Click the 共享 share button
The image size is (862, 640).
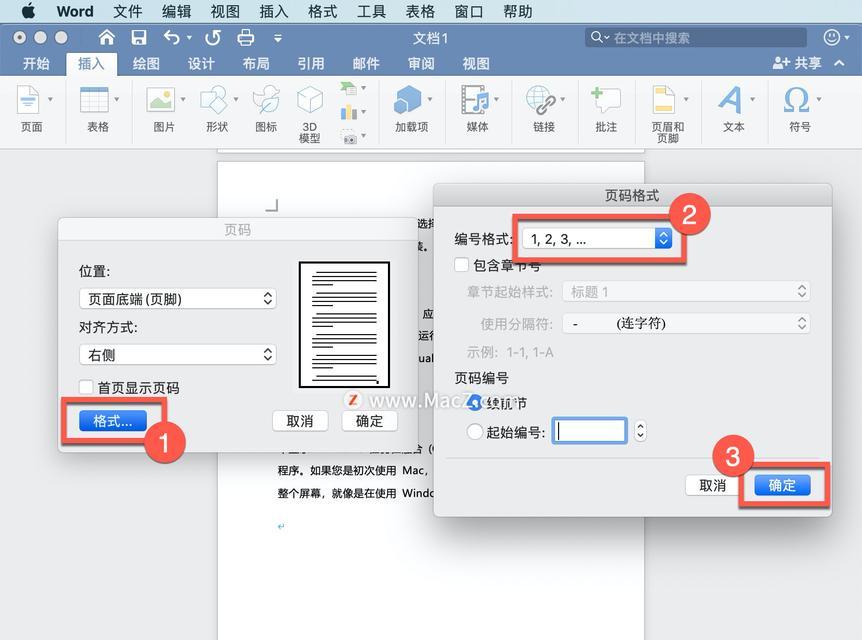coord(797,63)
